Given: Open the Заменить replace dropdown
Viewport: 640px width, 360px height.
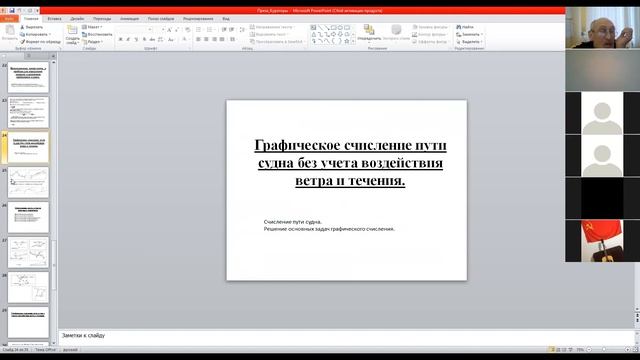Looking at the screenshot, I should pyautogui.click(x=469, y=35).
